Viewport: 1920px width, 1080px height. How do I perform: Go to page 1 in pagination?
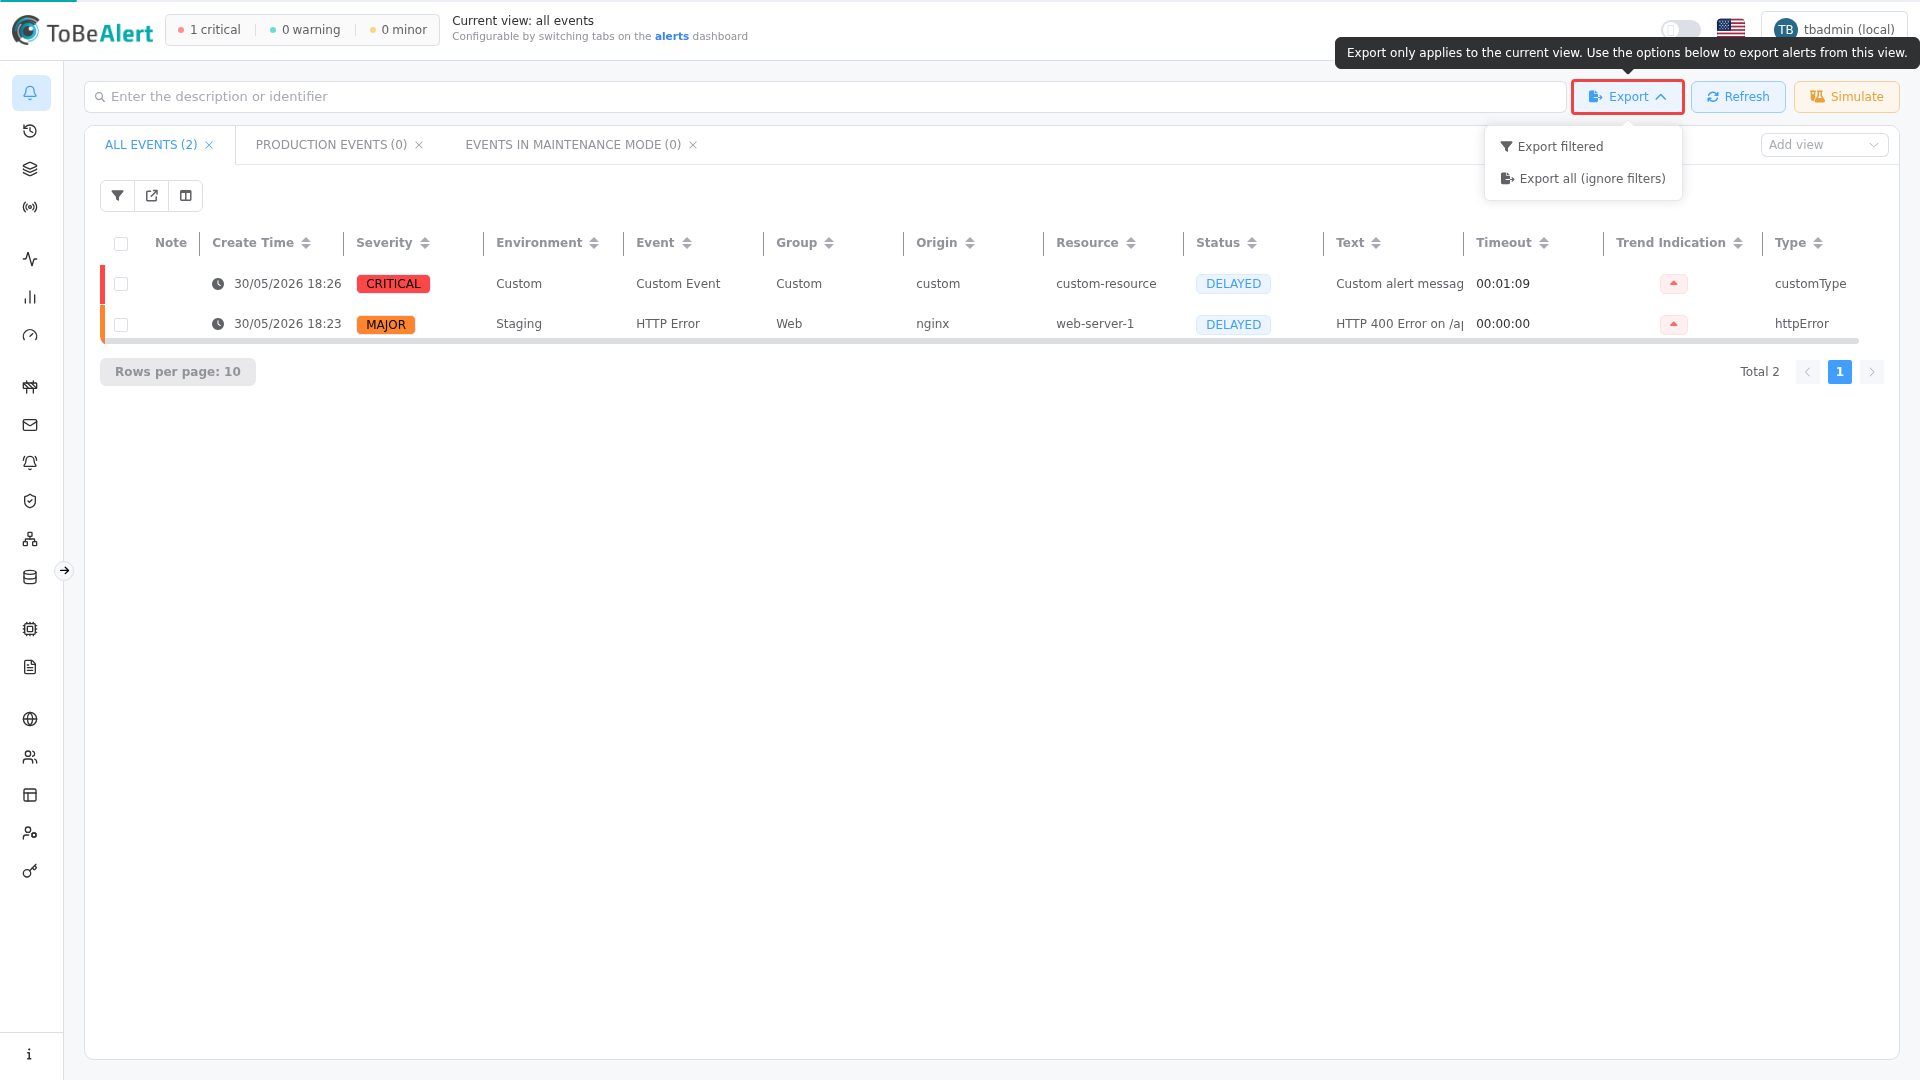click(x=1839, y=372)
